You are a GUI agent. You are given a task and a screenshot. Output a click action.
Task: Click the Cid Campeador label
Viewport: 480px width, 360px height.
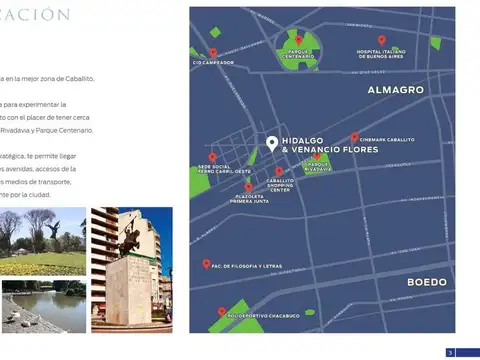coord(213,62)
